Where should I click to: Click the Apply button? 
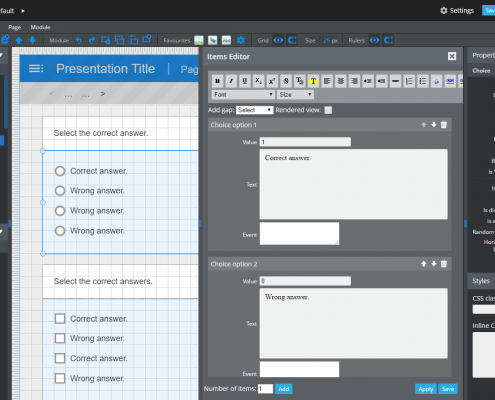point(426,389)
